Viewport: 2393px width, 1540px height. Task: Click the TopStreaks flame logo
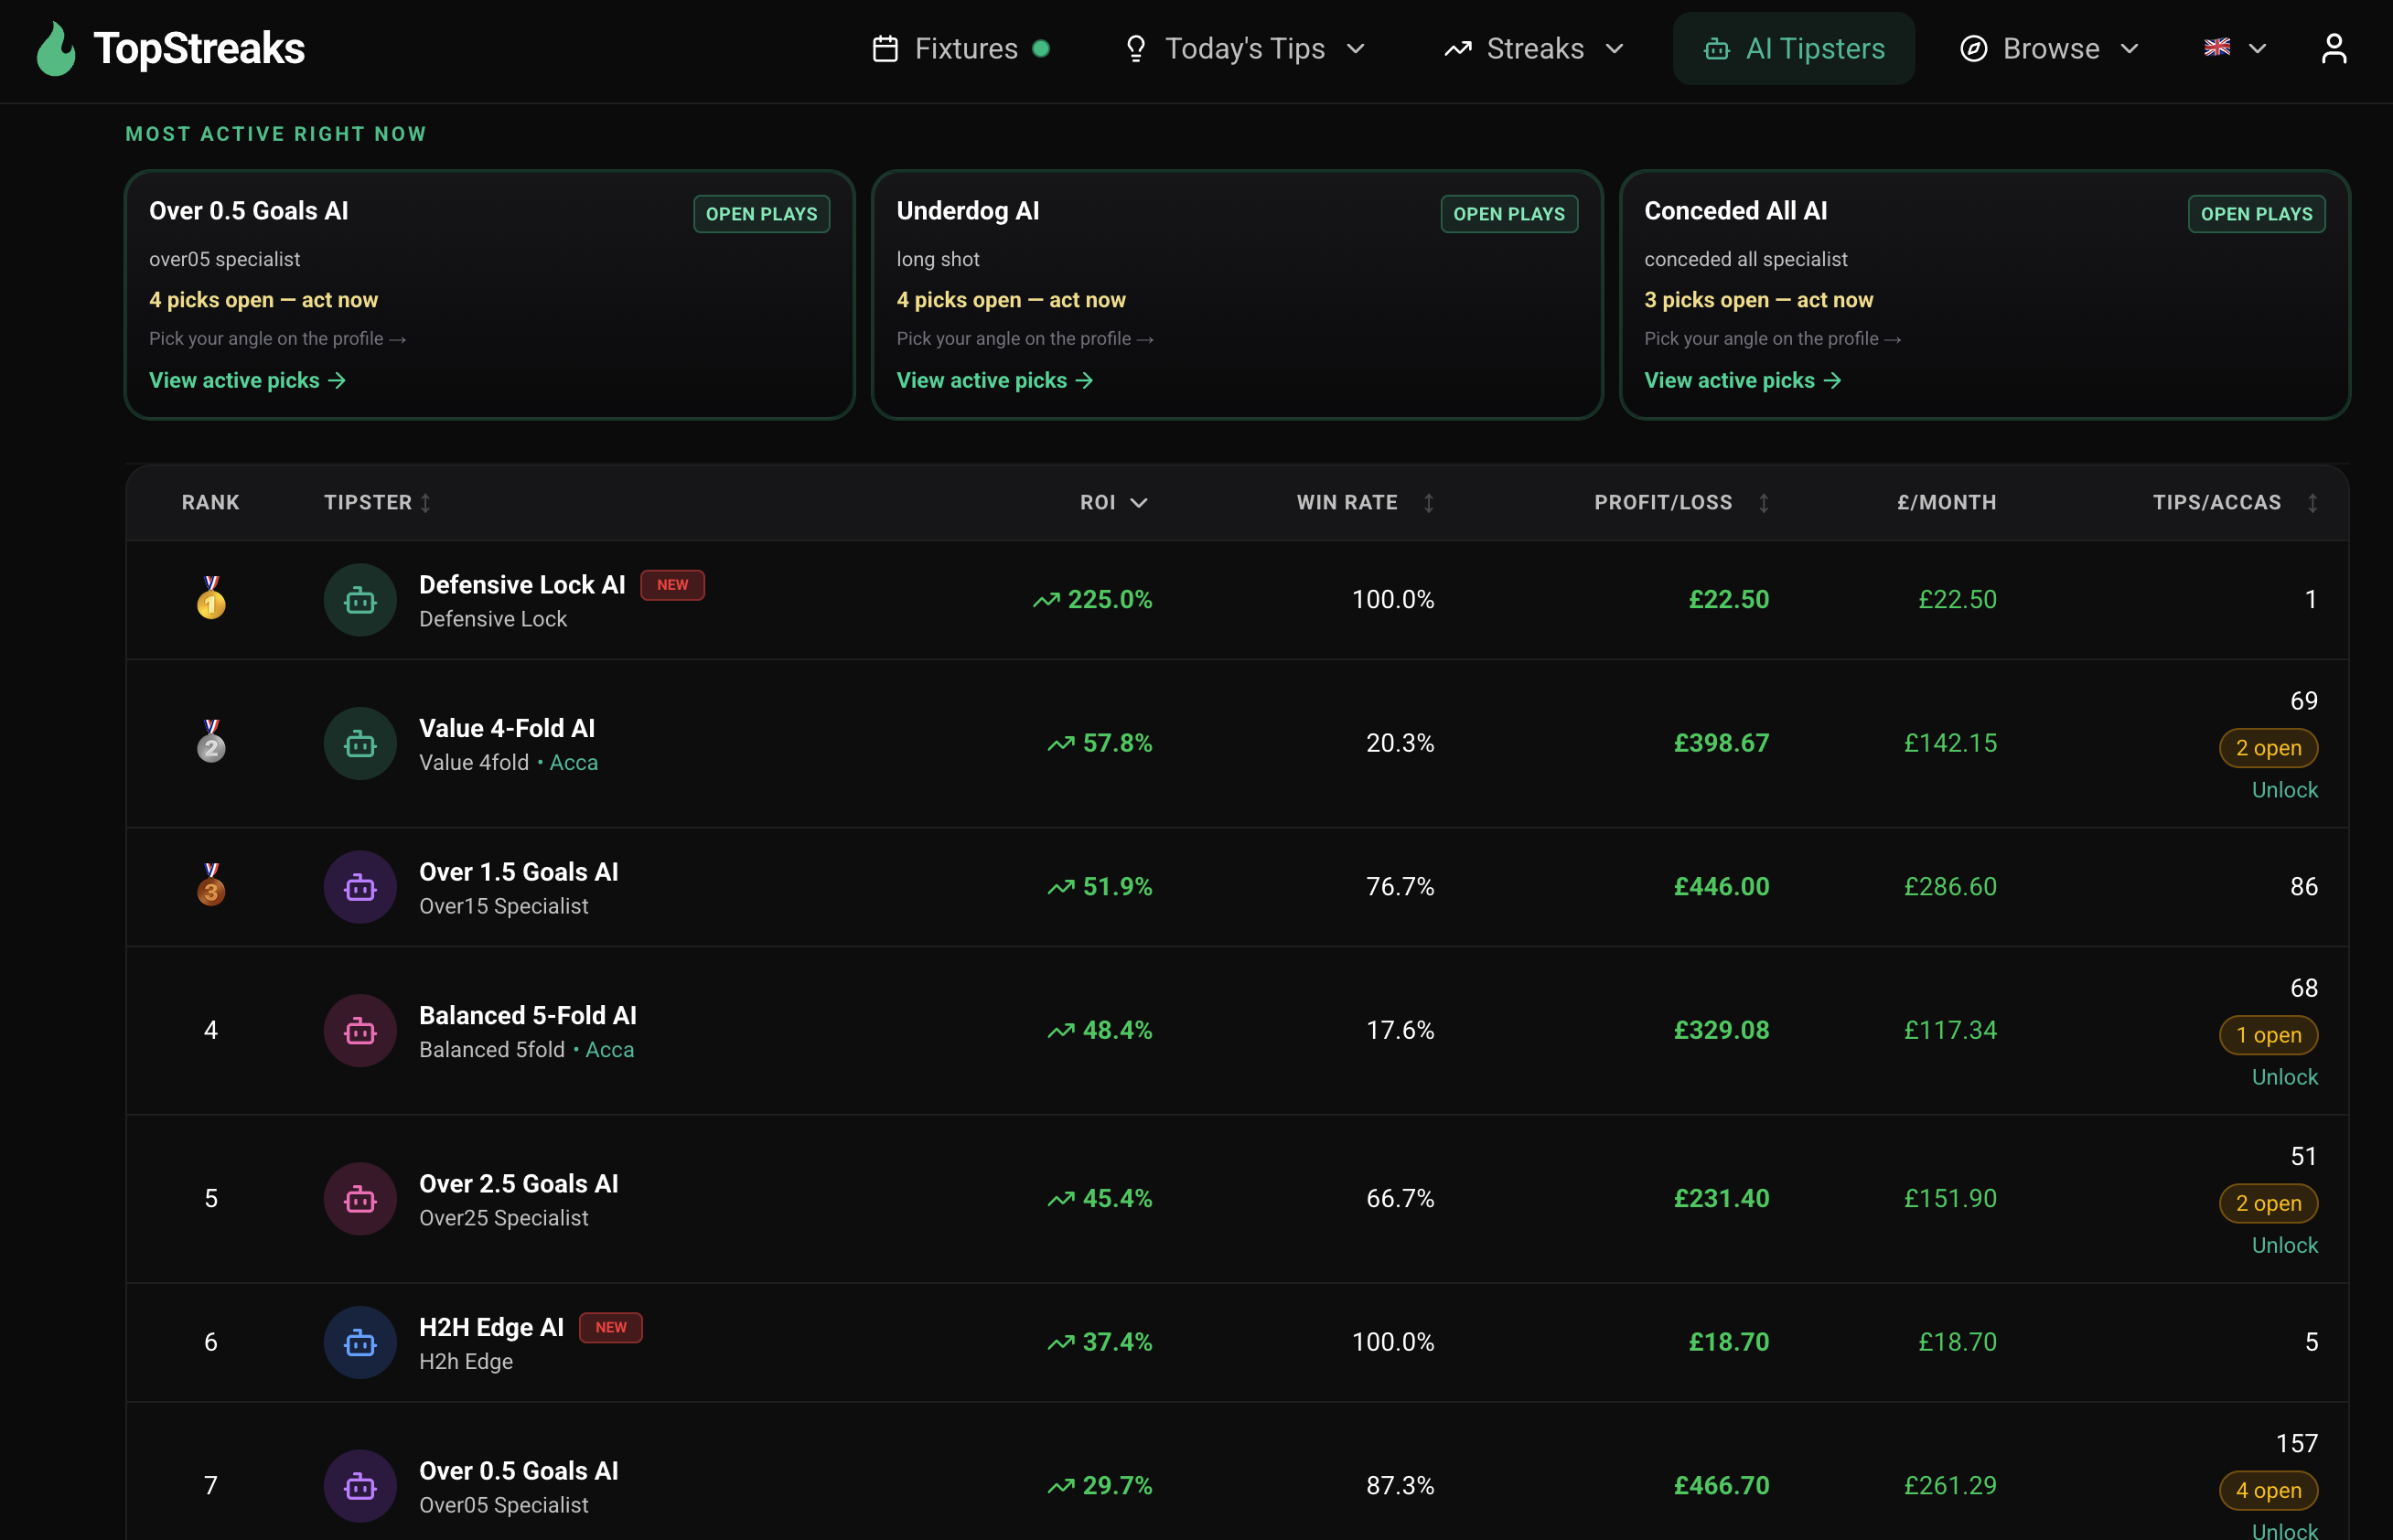57,47
